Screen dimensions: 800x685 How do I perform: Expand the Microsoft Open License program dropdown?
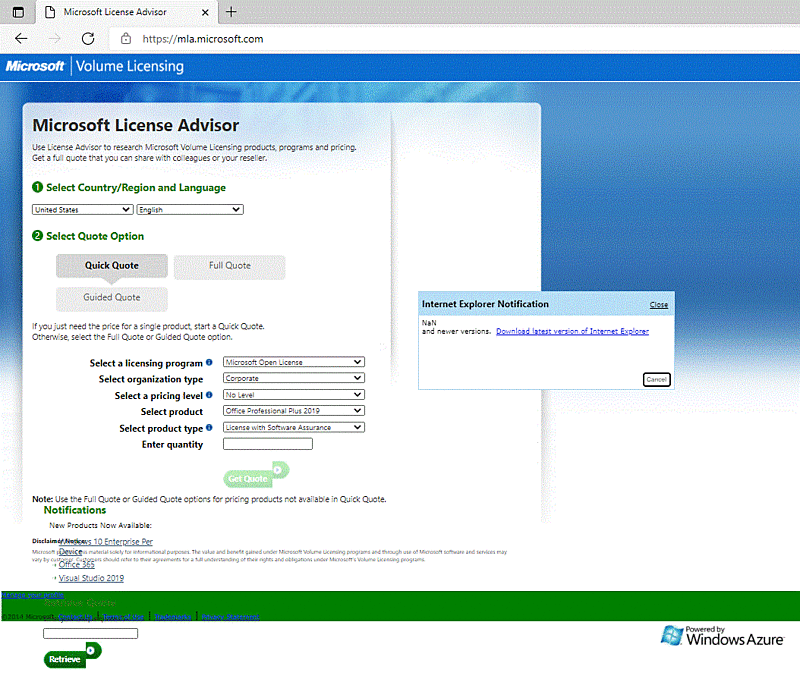pyautogui.click(x=293, y=362)
